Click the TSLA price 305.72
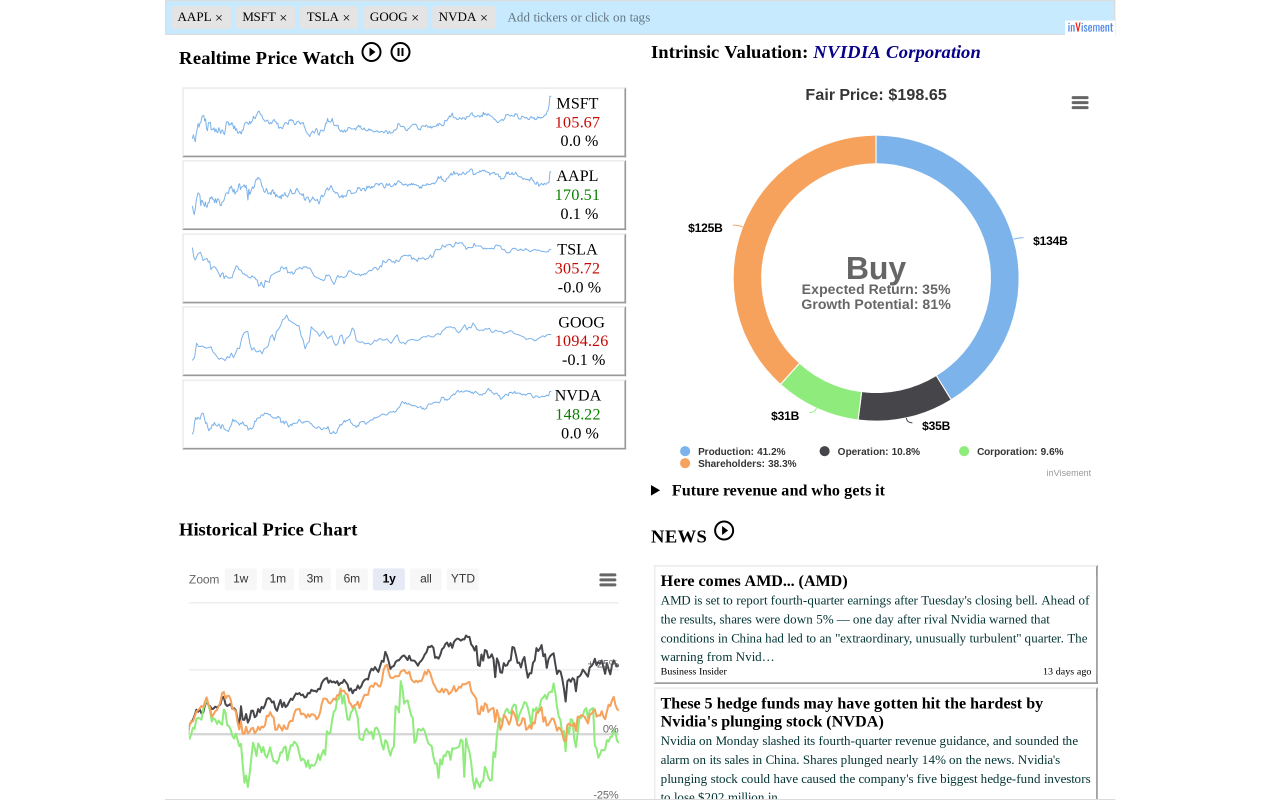The width and height of the screenshot is (1280, 800). pos(577,268)
